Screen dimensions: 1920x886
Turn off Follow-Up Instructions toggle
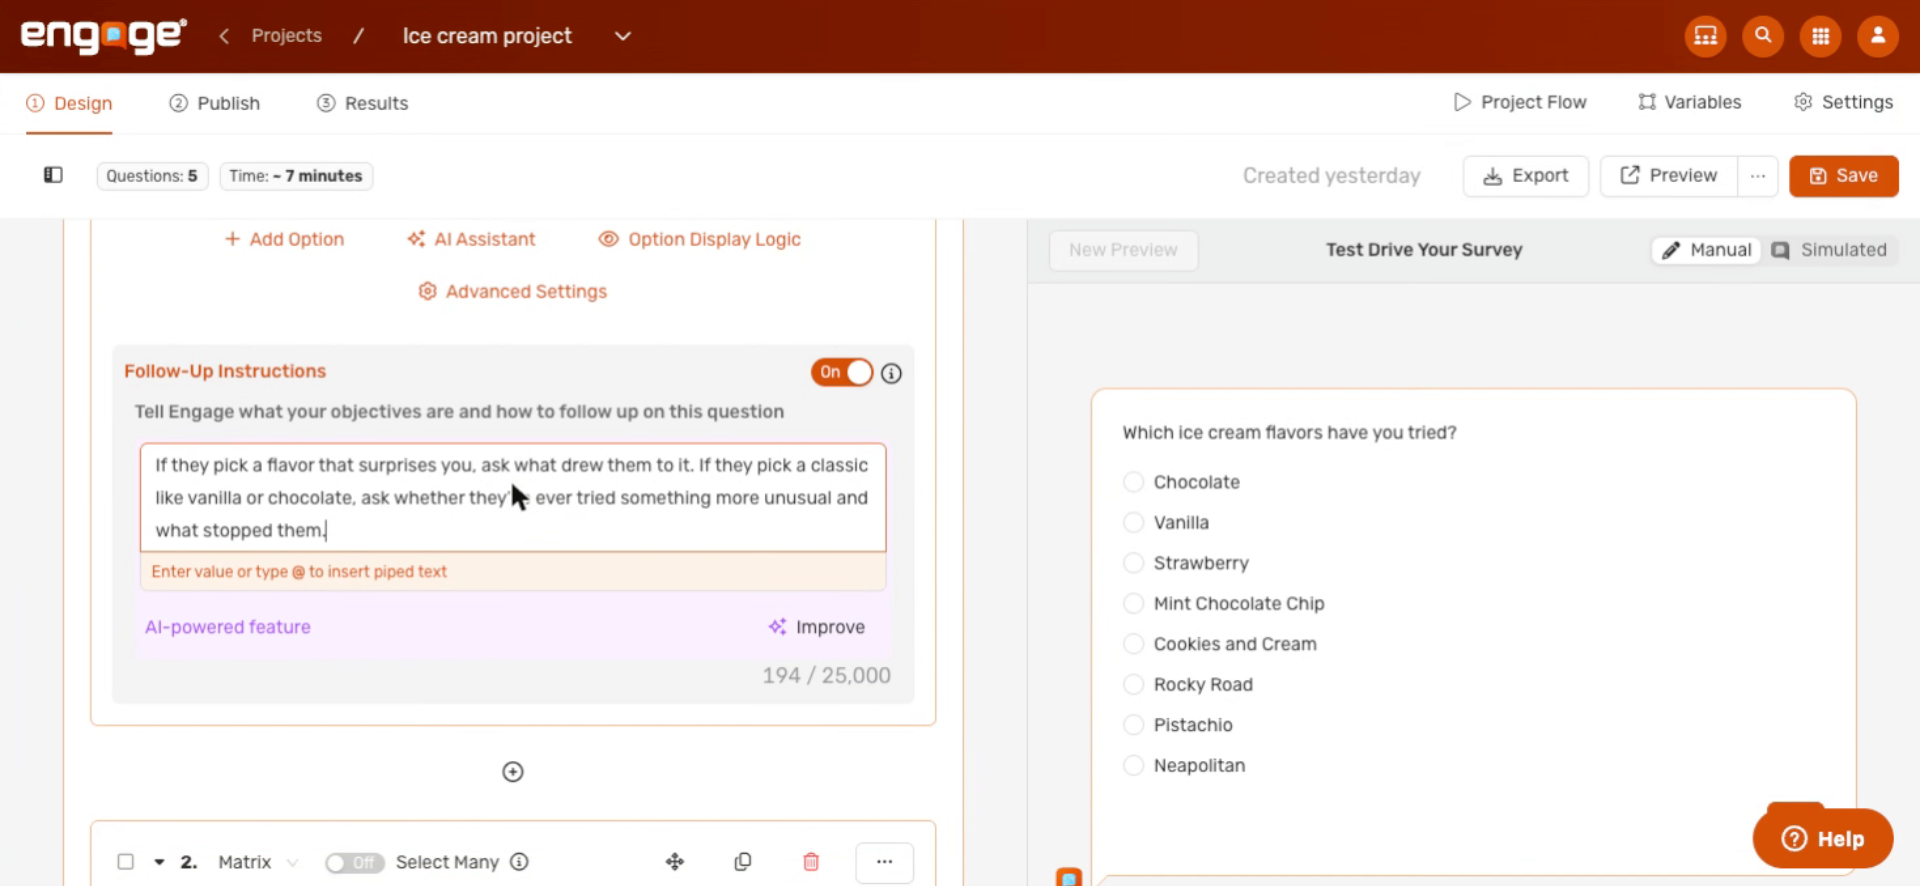(x=842, y=372)
